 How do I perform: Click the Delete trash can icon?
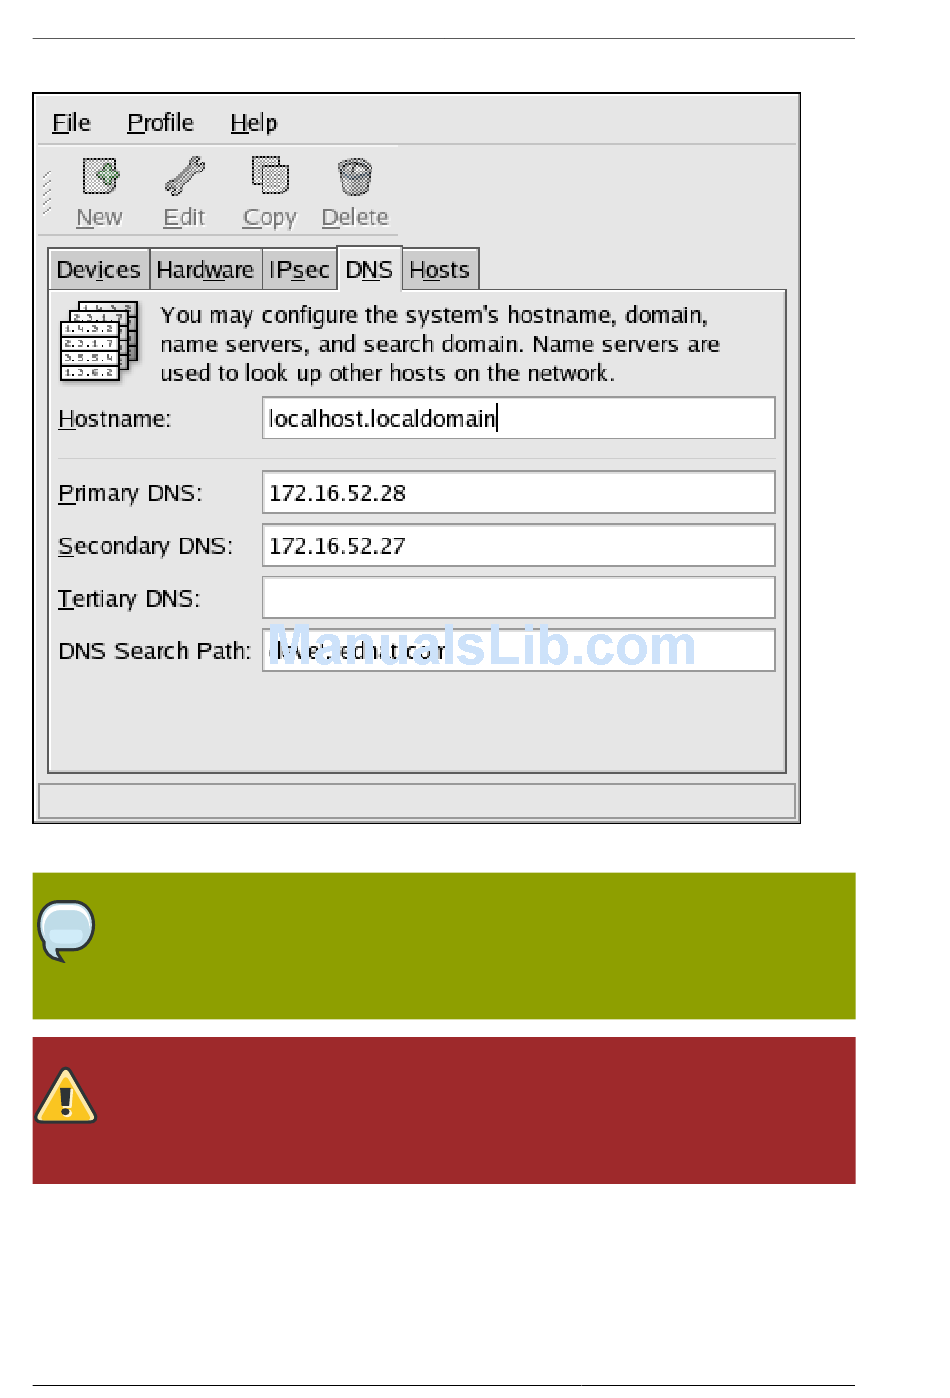[x=355, y=177]
